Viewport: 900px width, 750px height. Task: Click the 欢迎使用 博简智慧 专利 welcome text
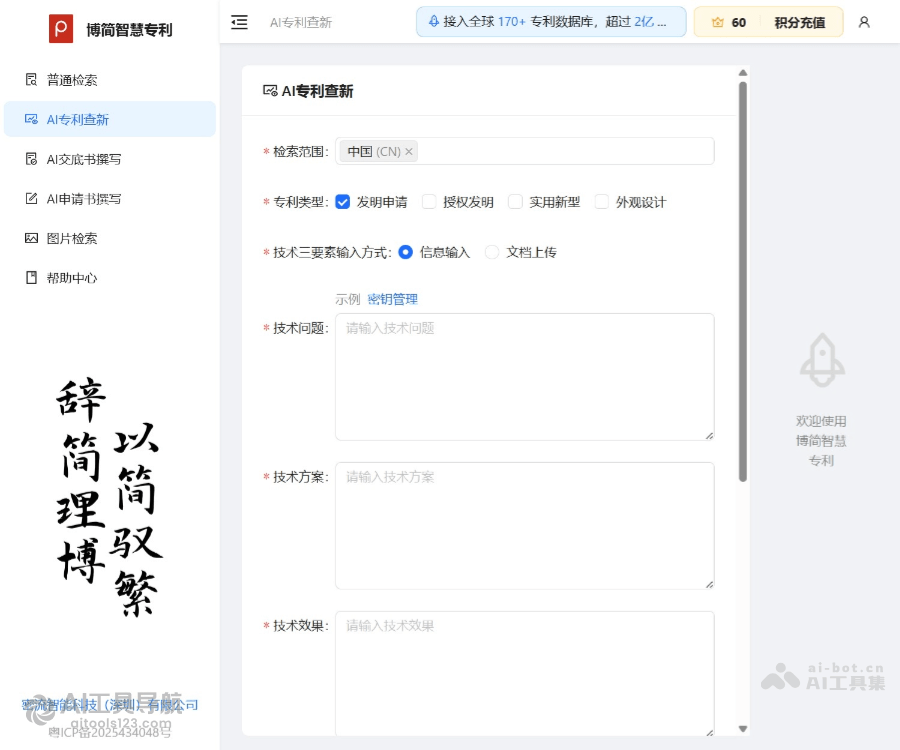click(x=821, y=440)
